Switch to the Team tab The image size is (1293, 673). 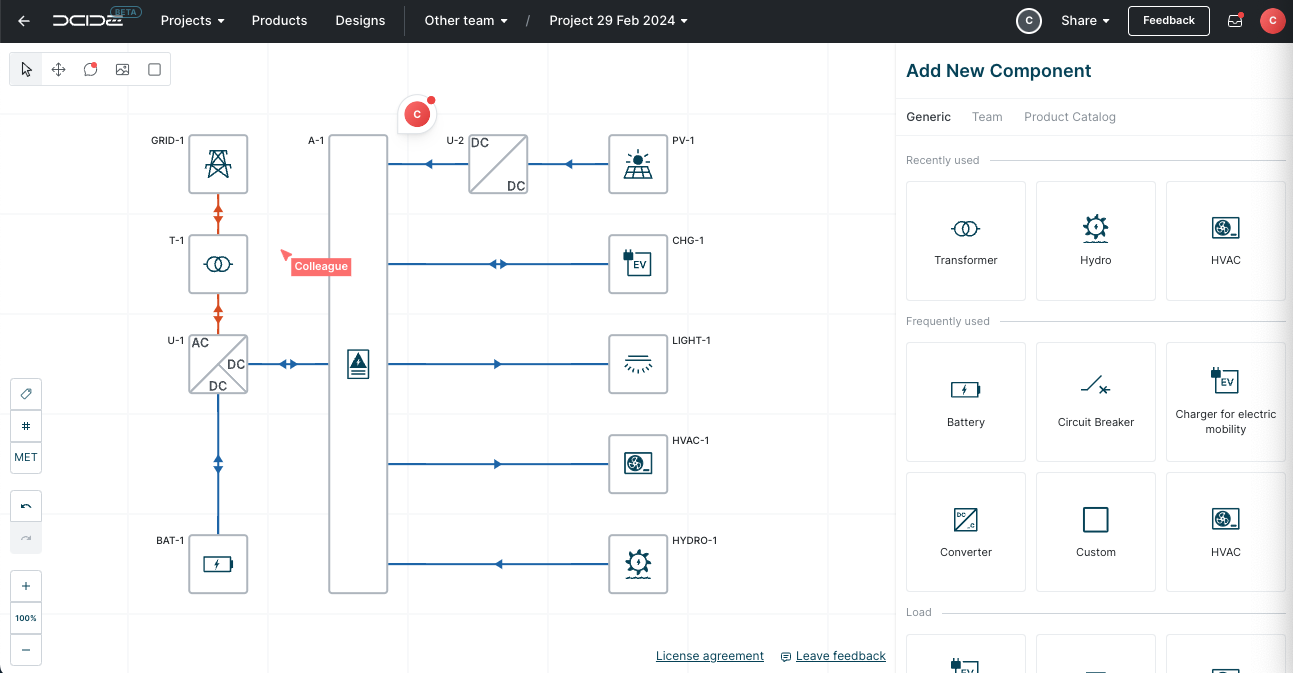987,117
